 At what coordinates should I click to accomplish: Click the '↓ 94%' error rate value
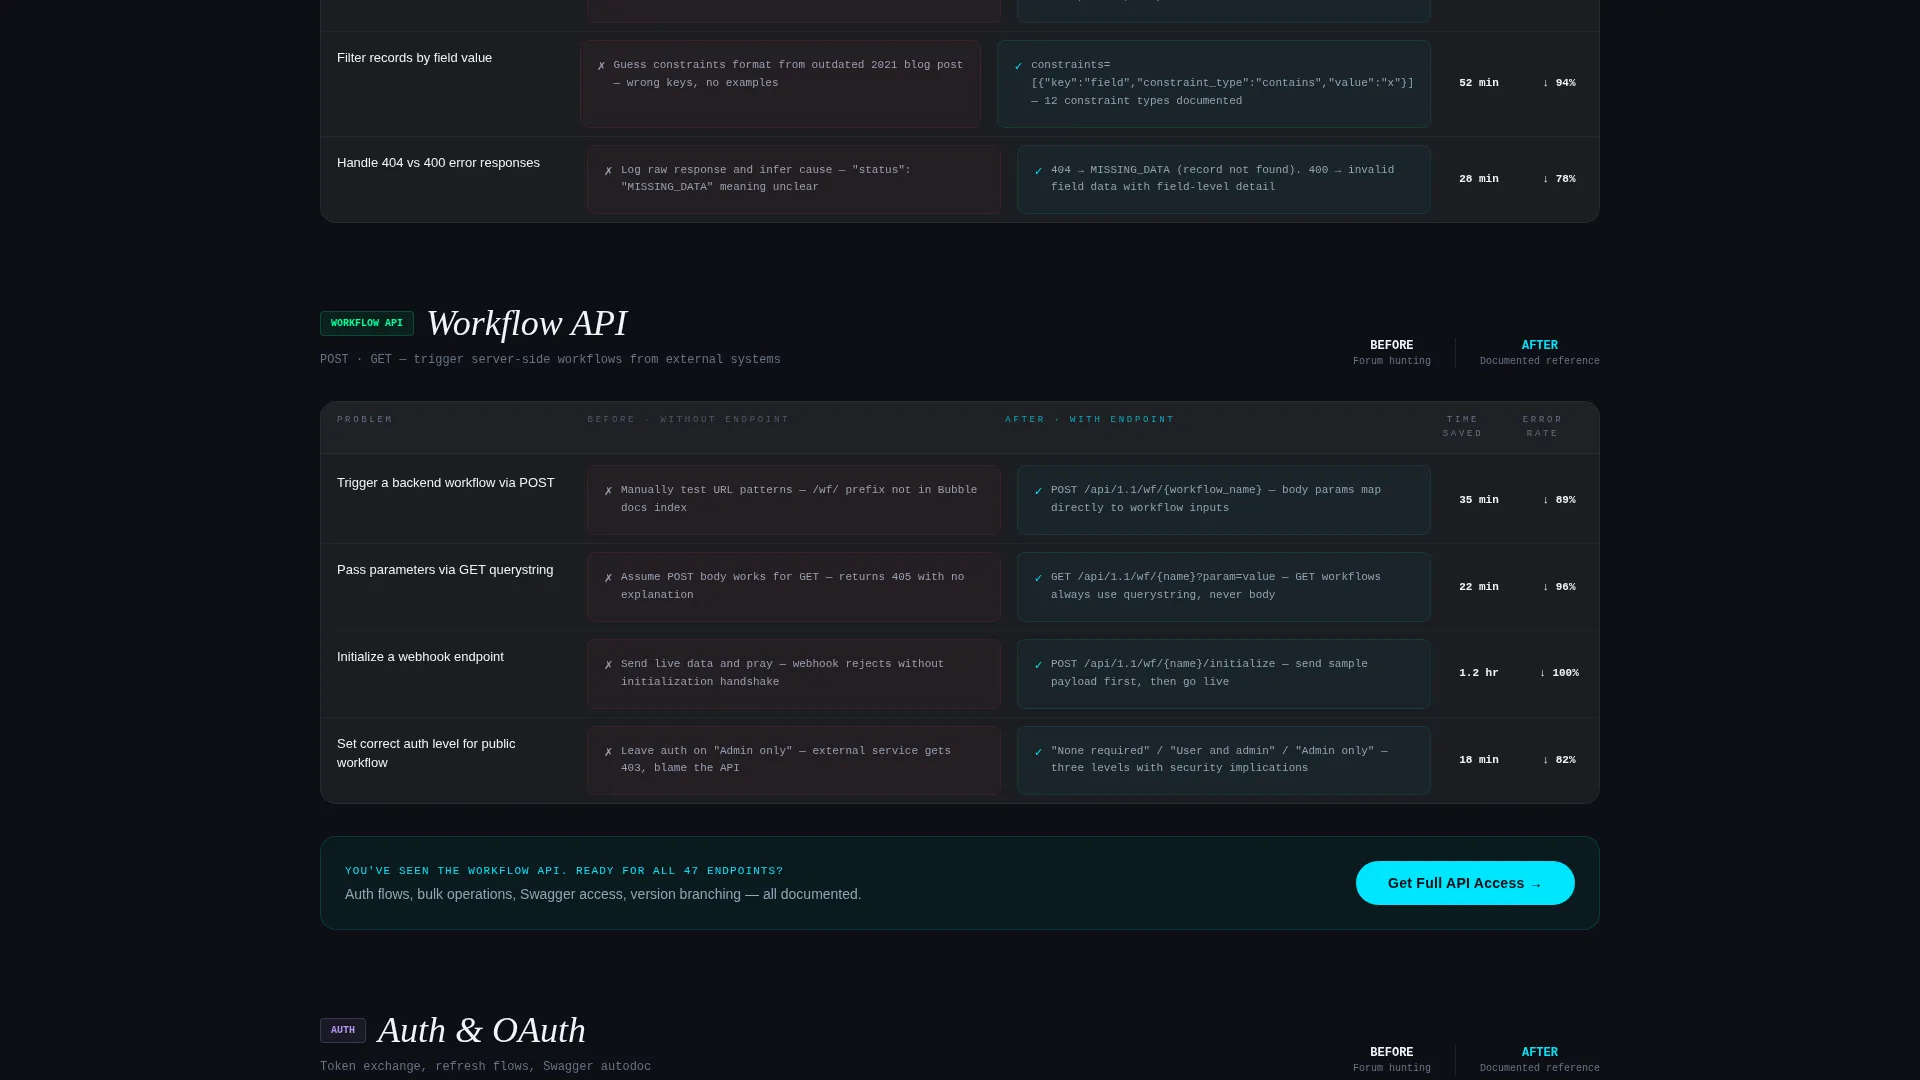coord(1559,83)
